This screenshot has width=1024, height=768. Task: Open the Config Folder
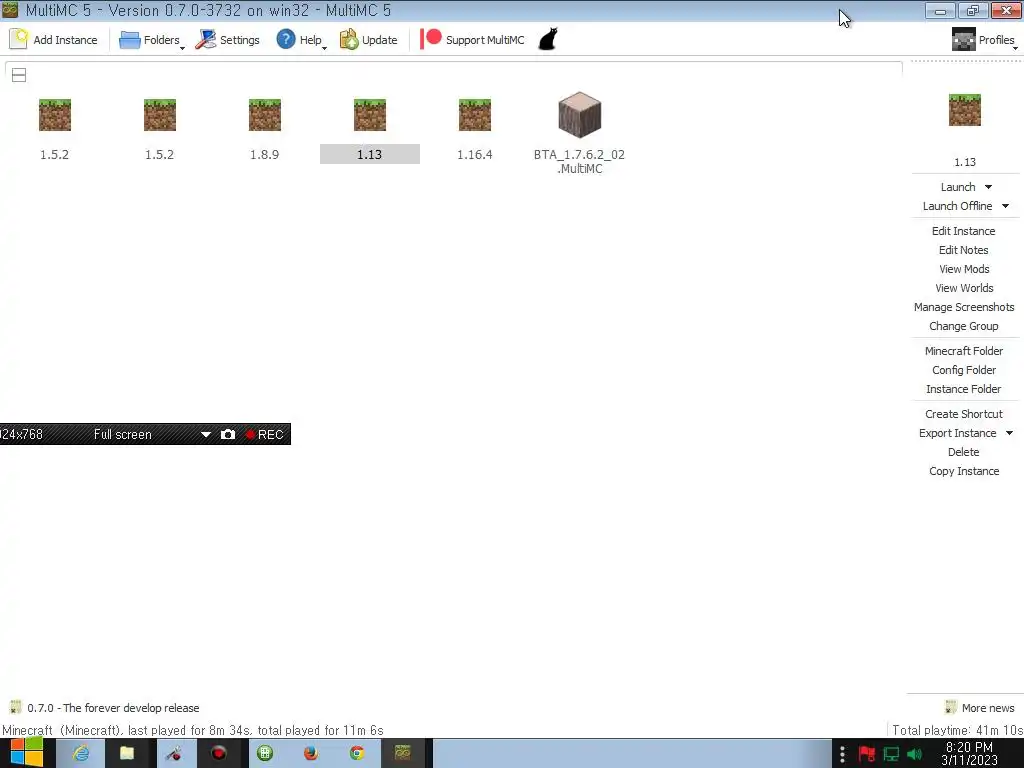[x=963, y=370]
